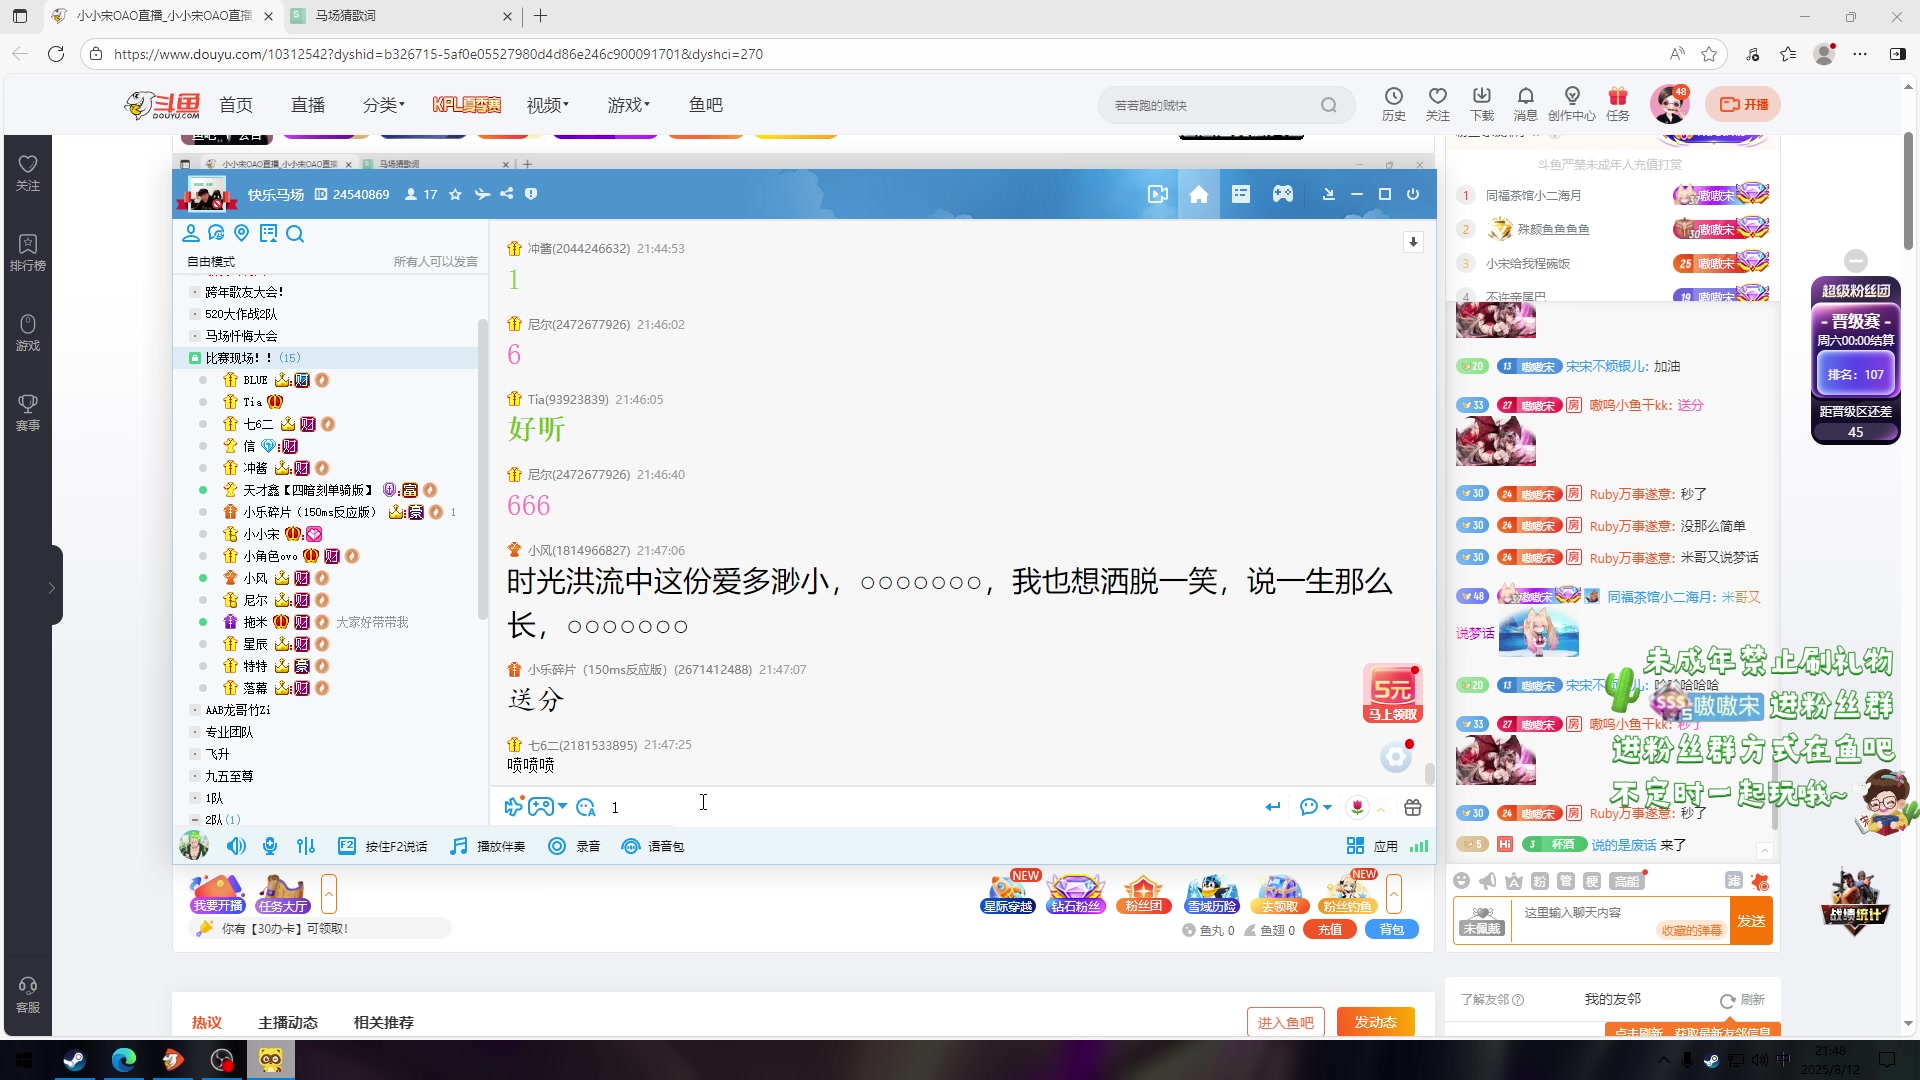Open the watch history icon in Douyu header
The height and width of the screenshot is (1080, 1920).
(1393, 104)
